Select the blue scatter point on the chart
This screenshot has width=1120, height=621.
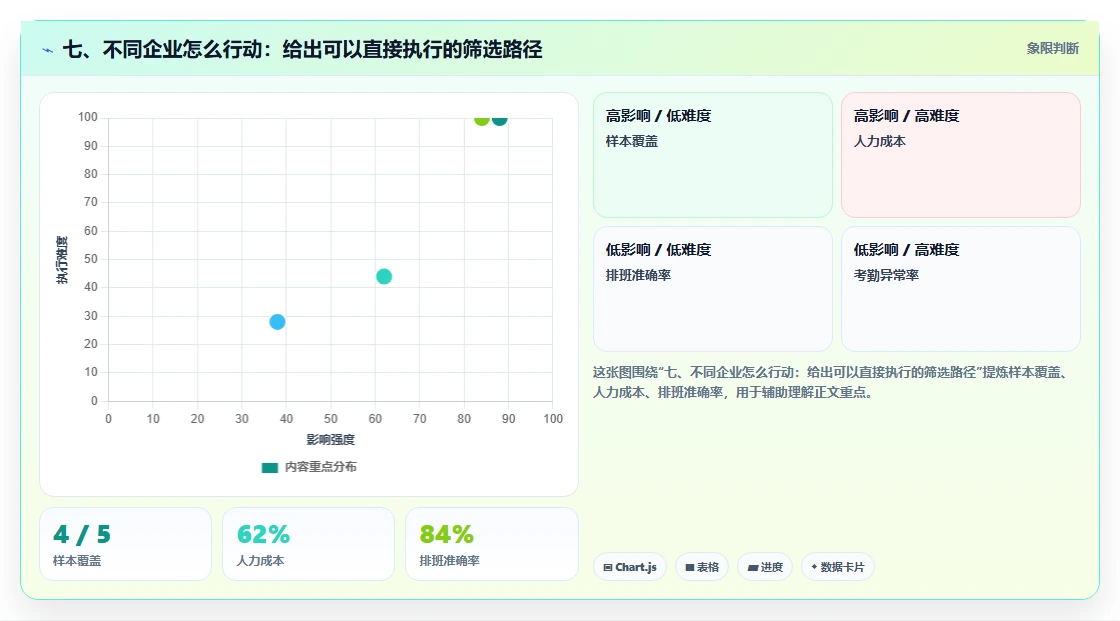click(277, 322)
